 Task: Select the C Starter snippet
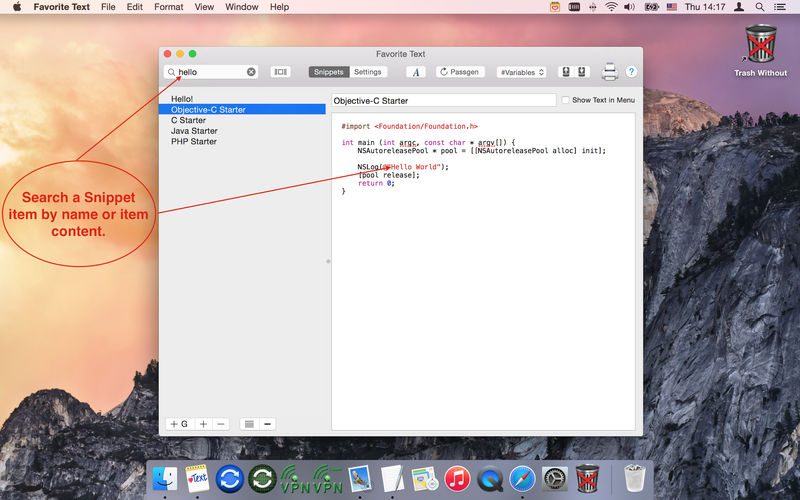(x=188, y=120)
